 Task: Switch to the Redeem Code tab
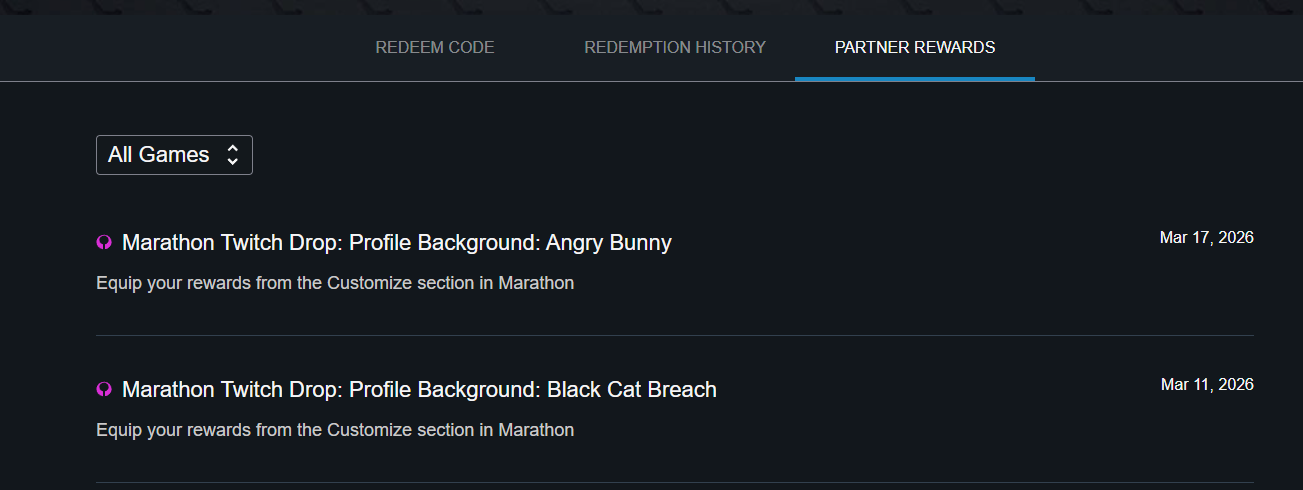click(435, 47)
